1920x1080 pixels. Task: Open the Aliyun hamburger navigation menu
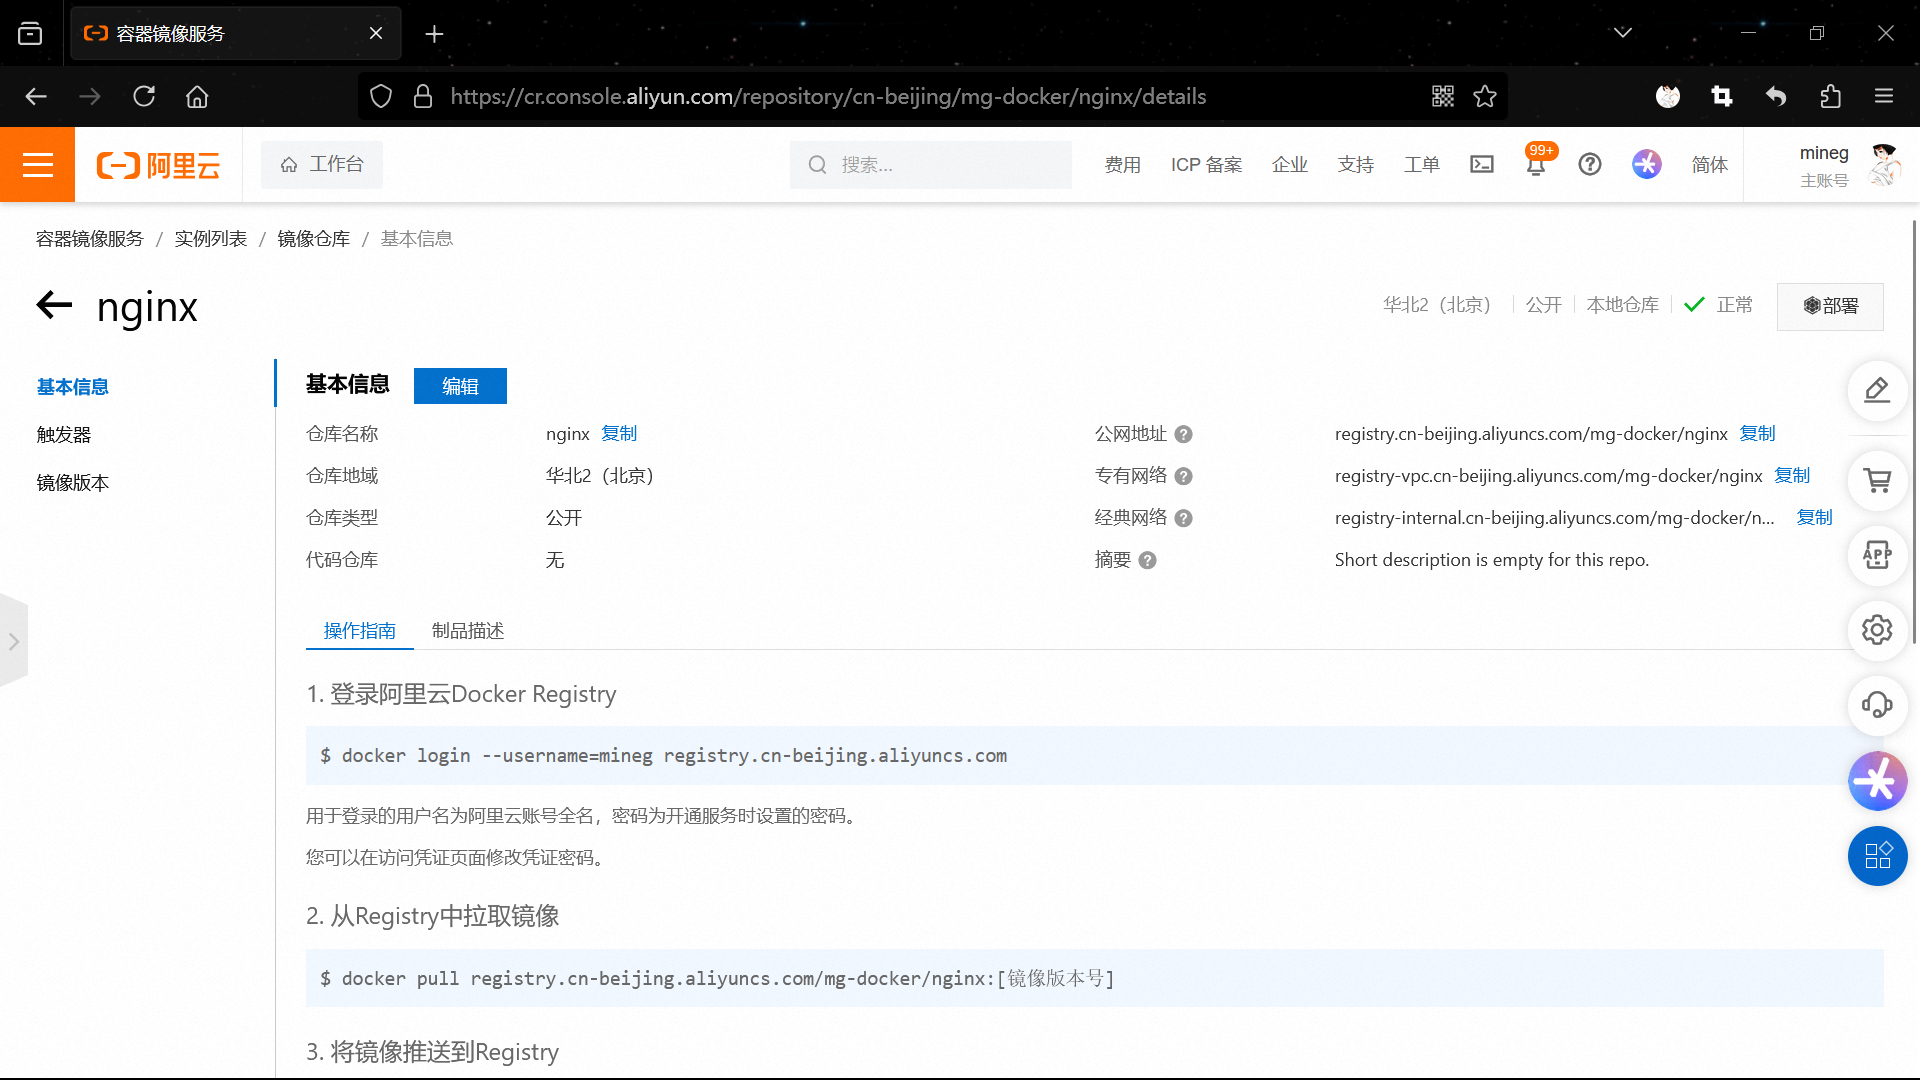[37, 165]
